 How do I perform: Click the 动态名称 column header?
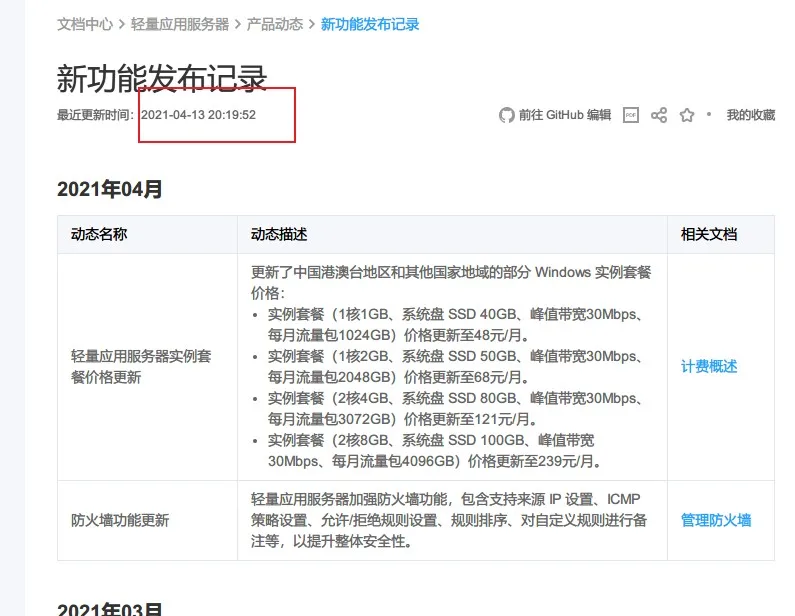(x=99, y=234)
